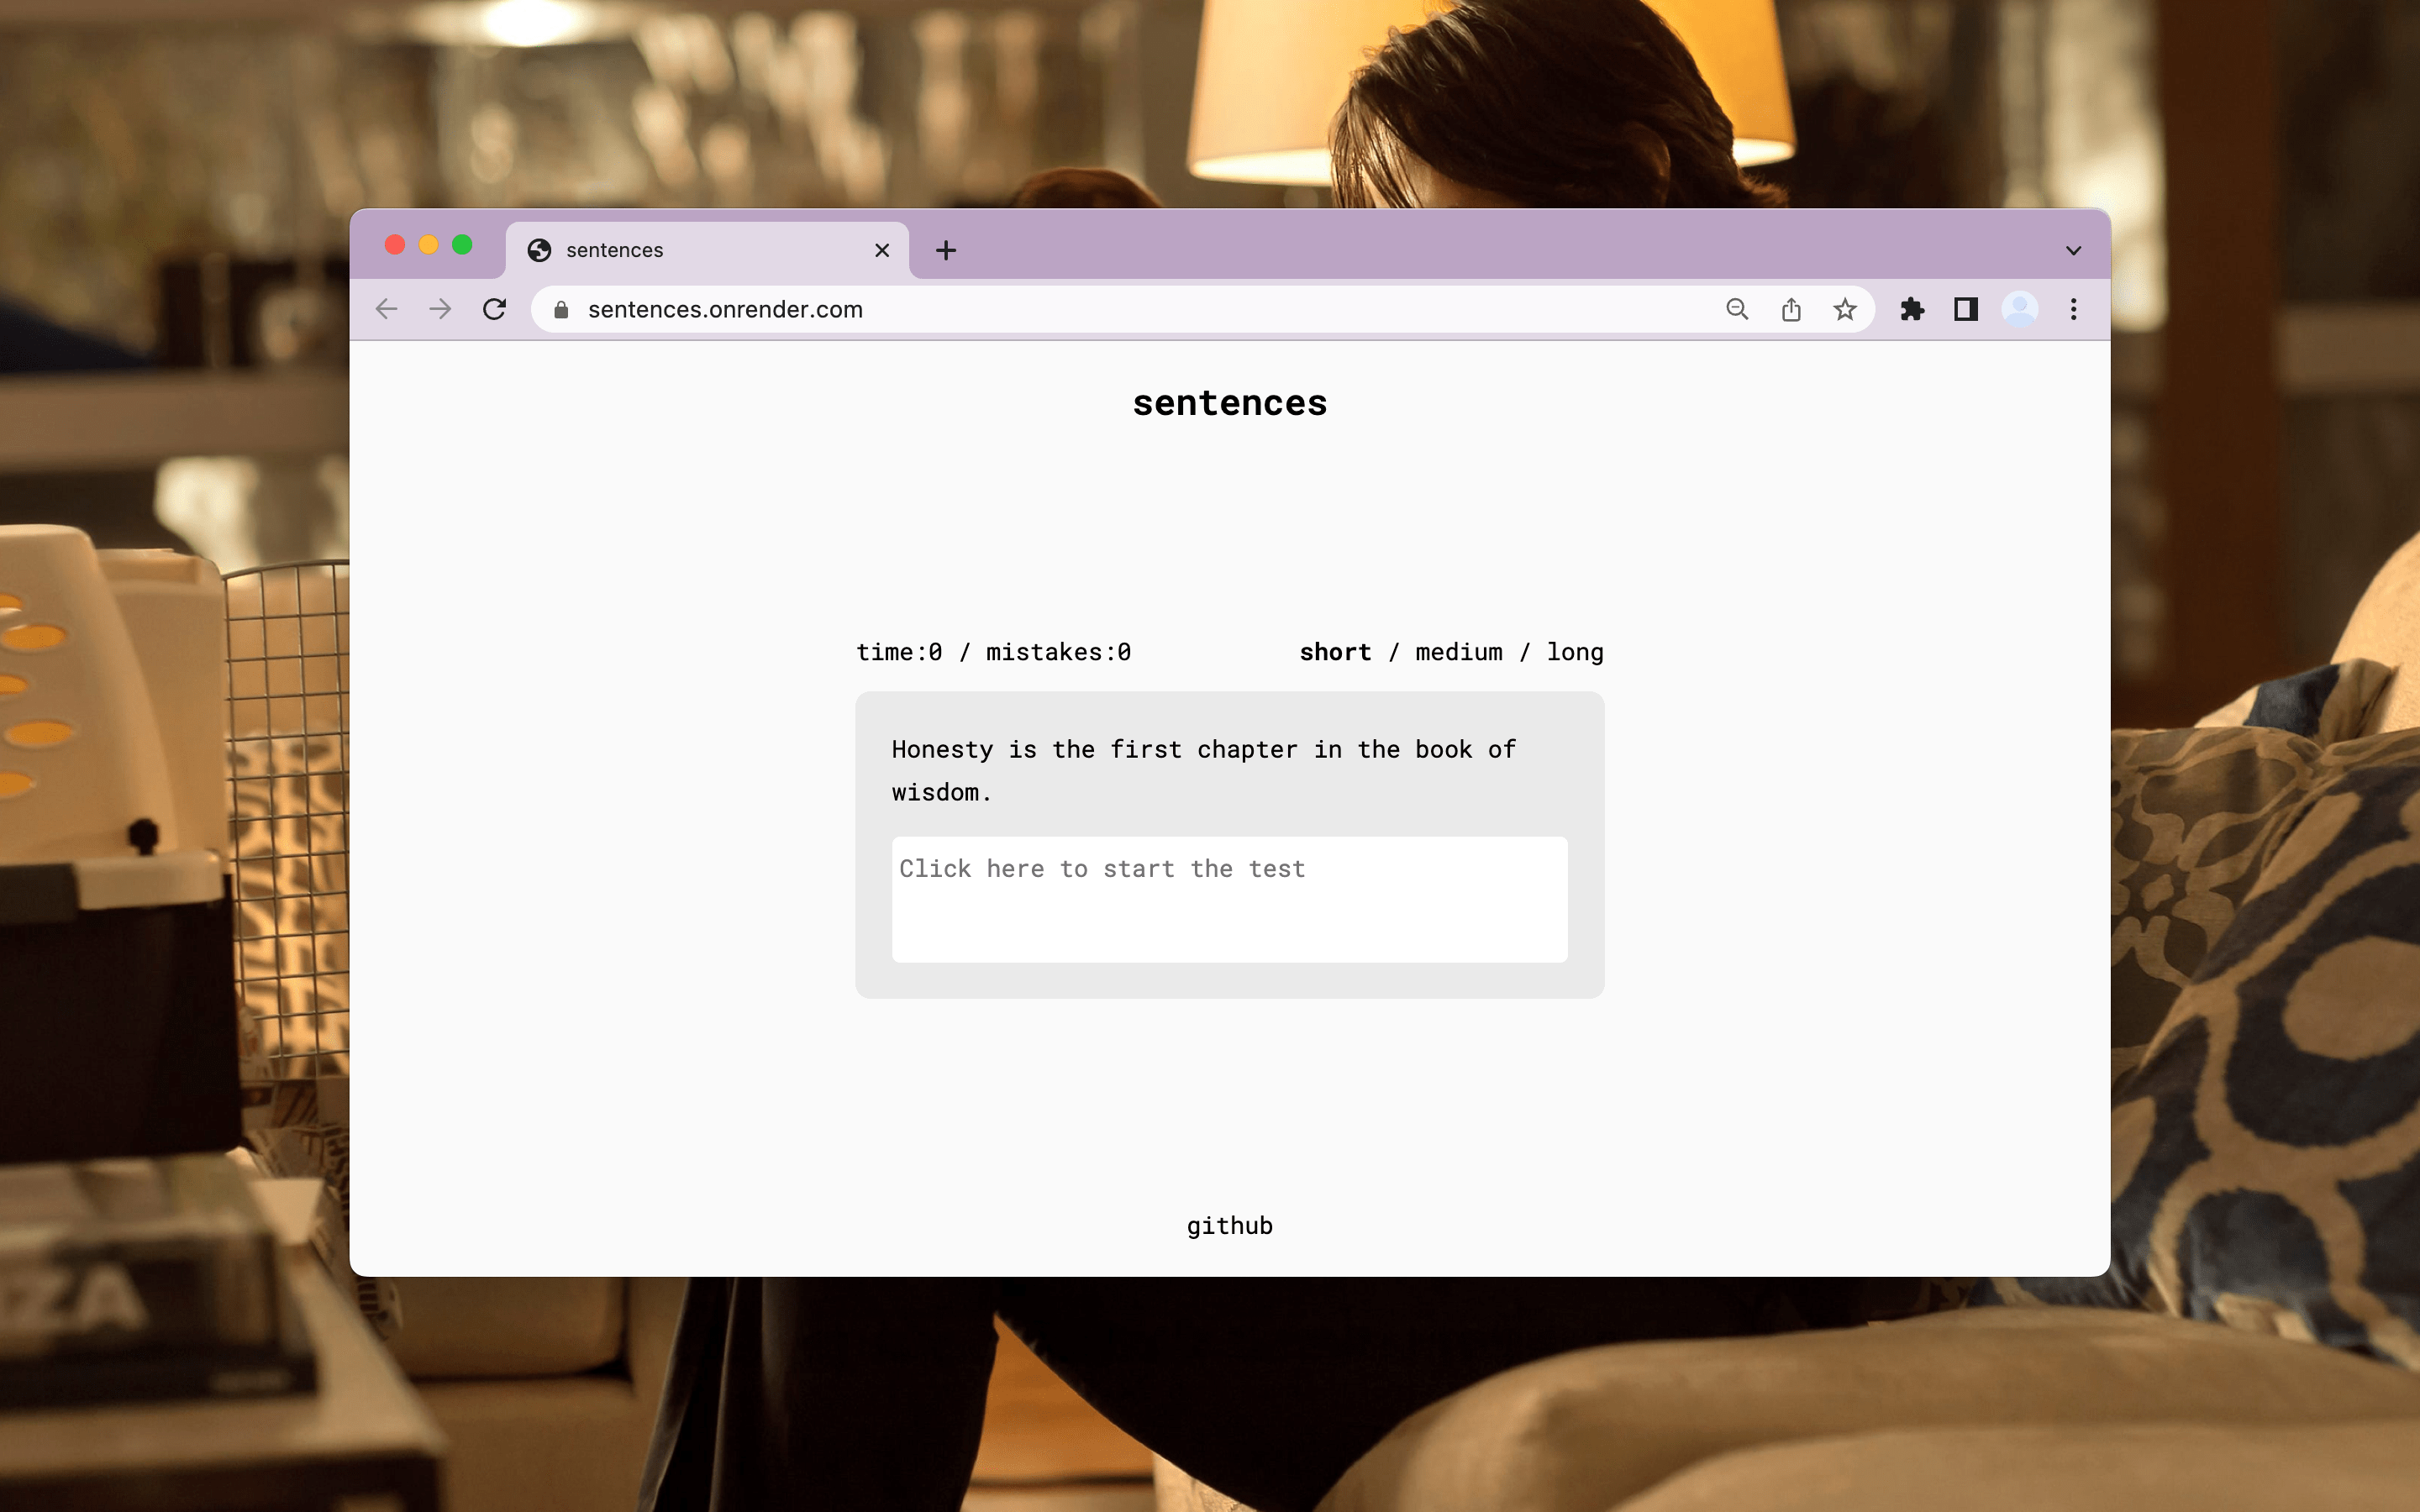Click the back navigation arrow

coord(386,309)
